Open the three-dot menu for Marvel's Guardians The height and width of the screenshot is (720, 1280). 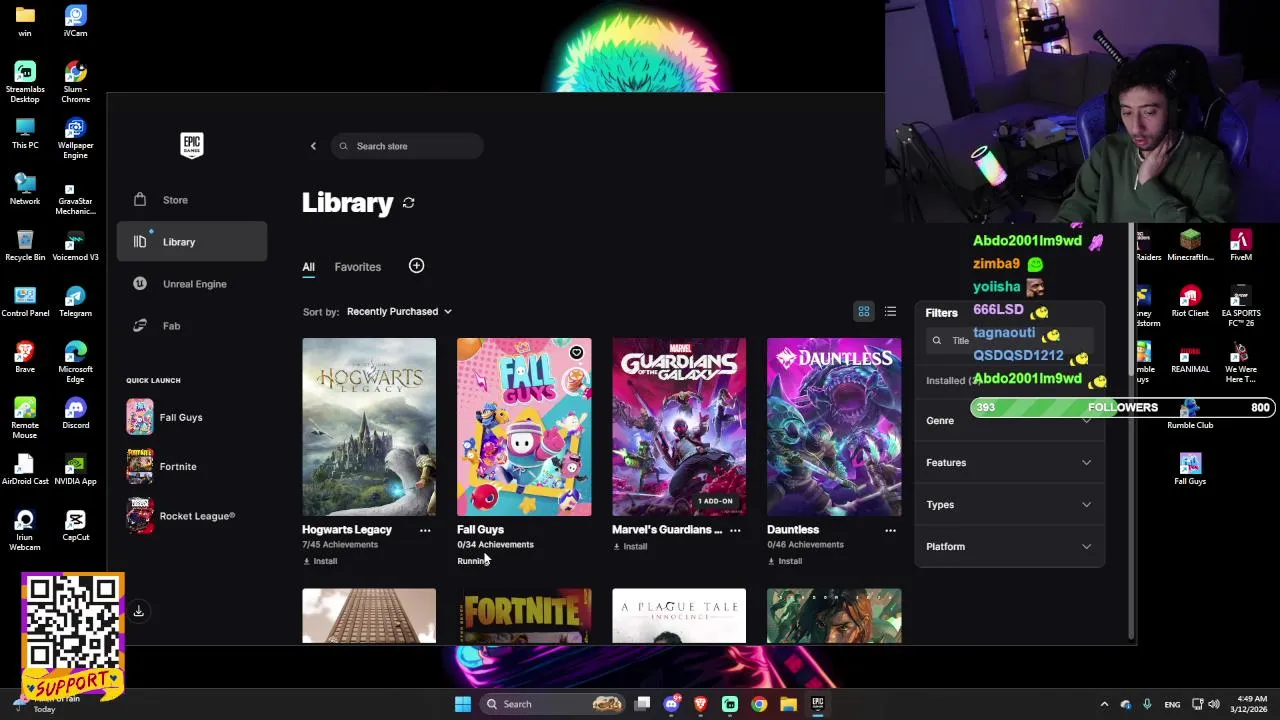tap(735, 530)
